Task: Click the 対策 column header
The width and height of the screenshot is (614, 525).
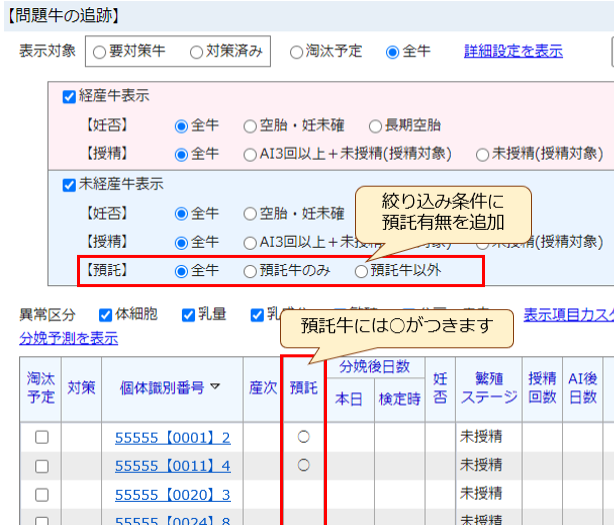Action: click(x=81, y=388)
